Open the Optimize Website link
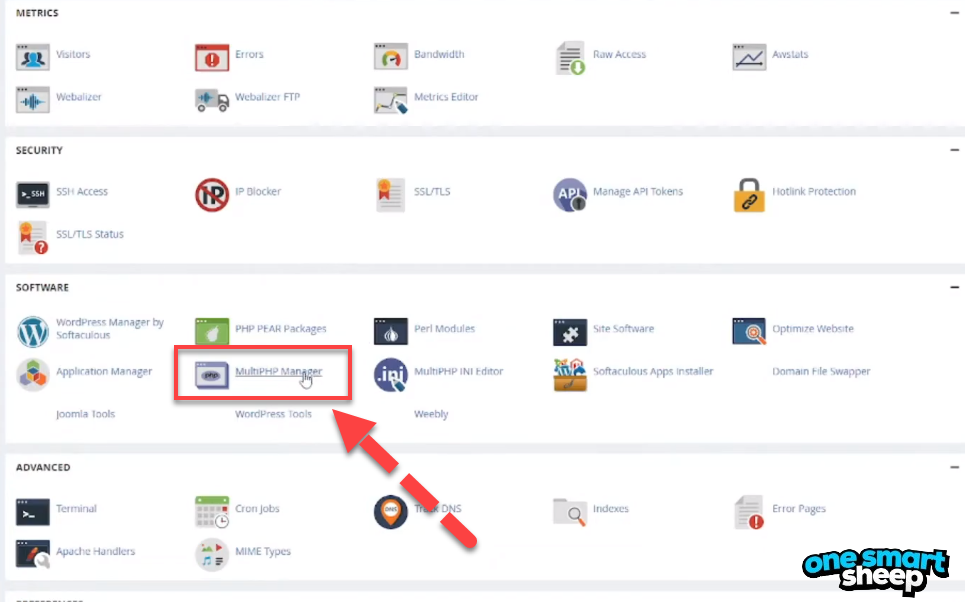The image size is (965, 602). [813, 329]
